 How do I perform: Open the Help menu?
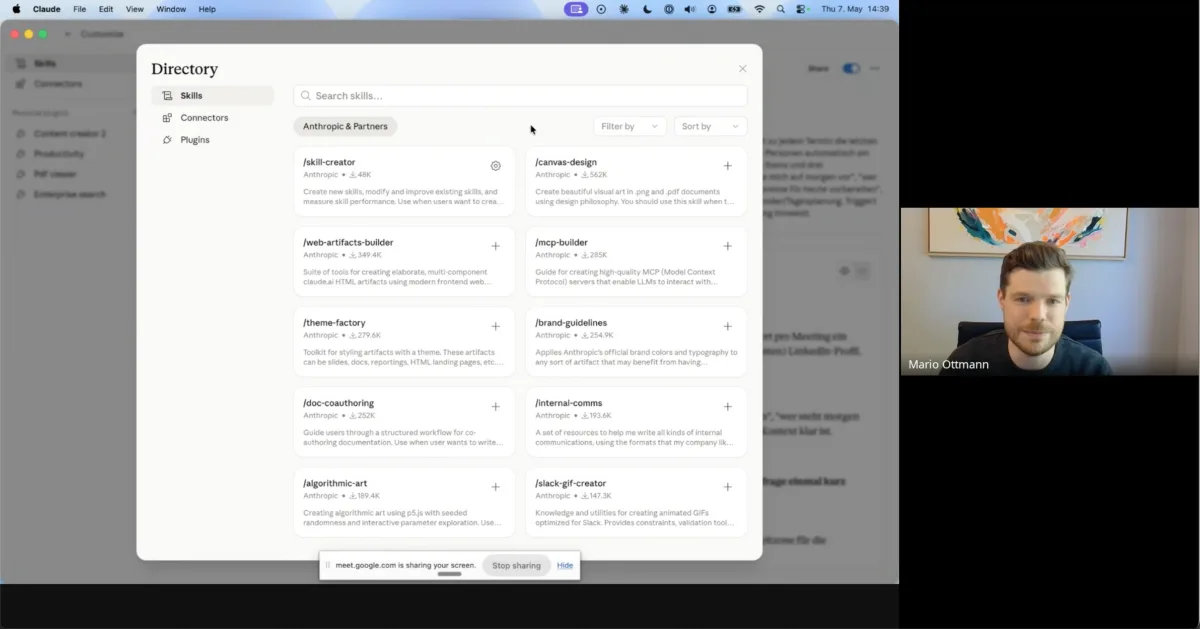click(x=207, y=9)
